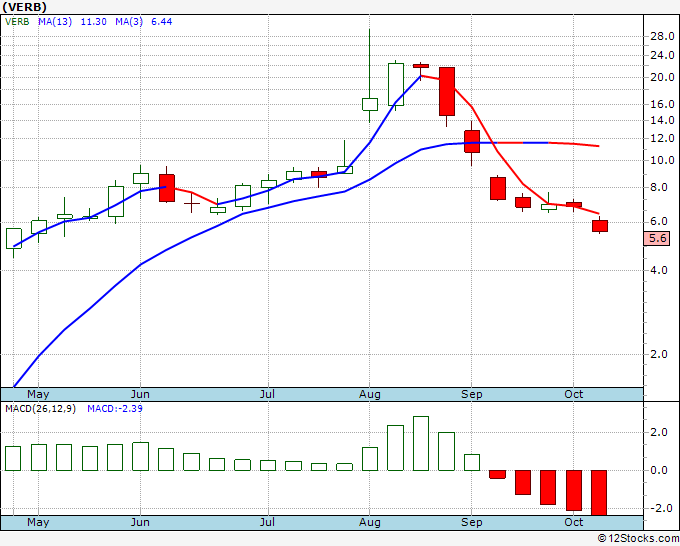The image size is (680, 546).
Task: Open the 12Stocks.com copyright link
Action: (638, 538)
